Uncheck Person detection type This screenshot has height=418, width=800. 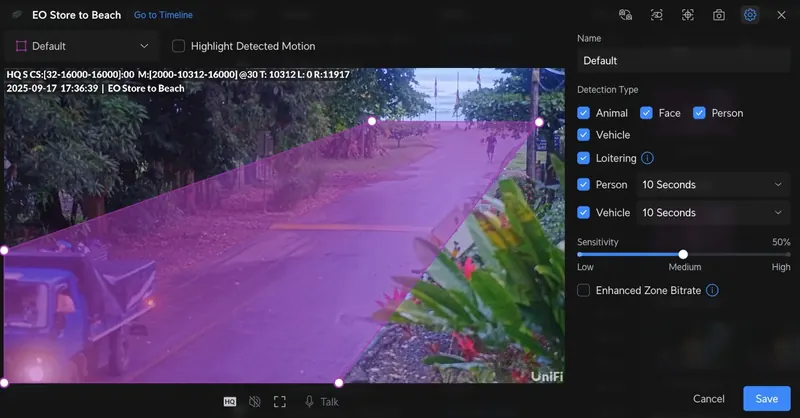tap(698, 113)
